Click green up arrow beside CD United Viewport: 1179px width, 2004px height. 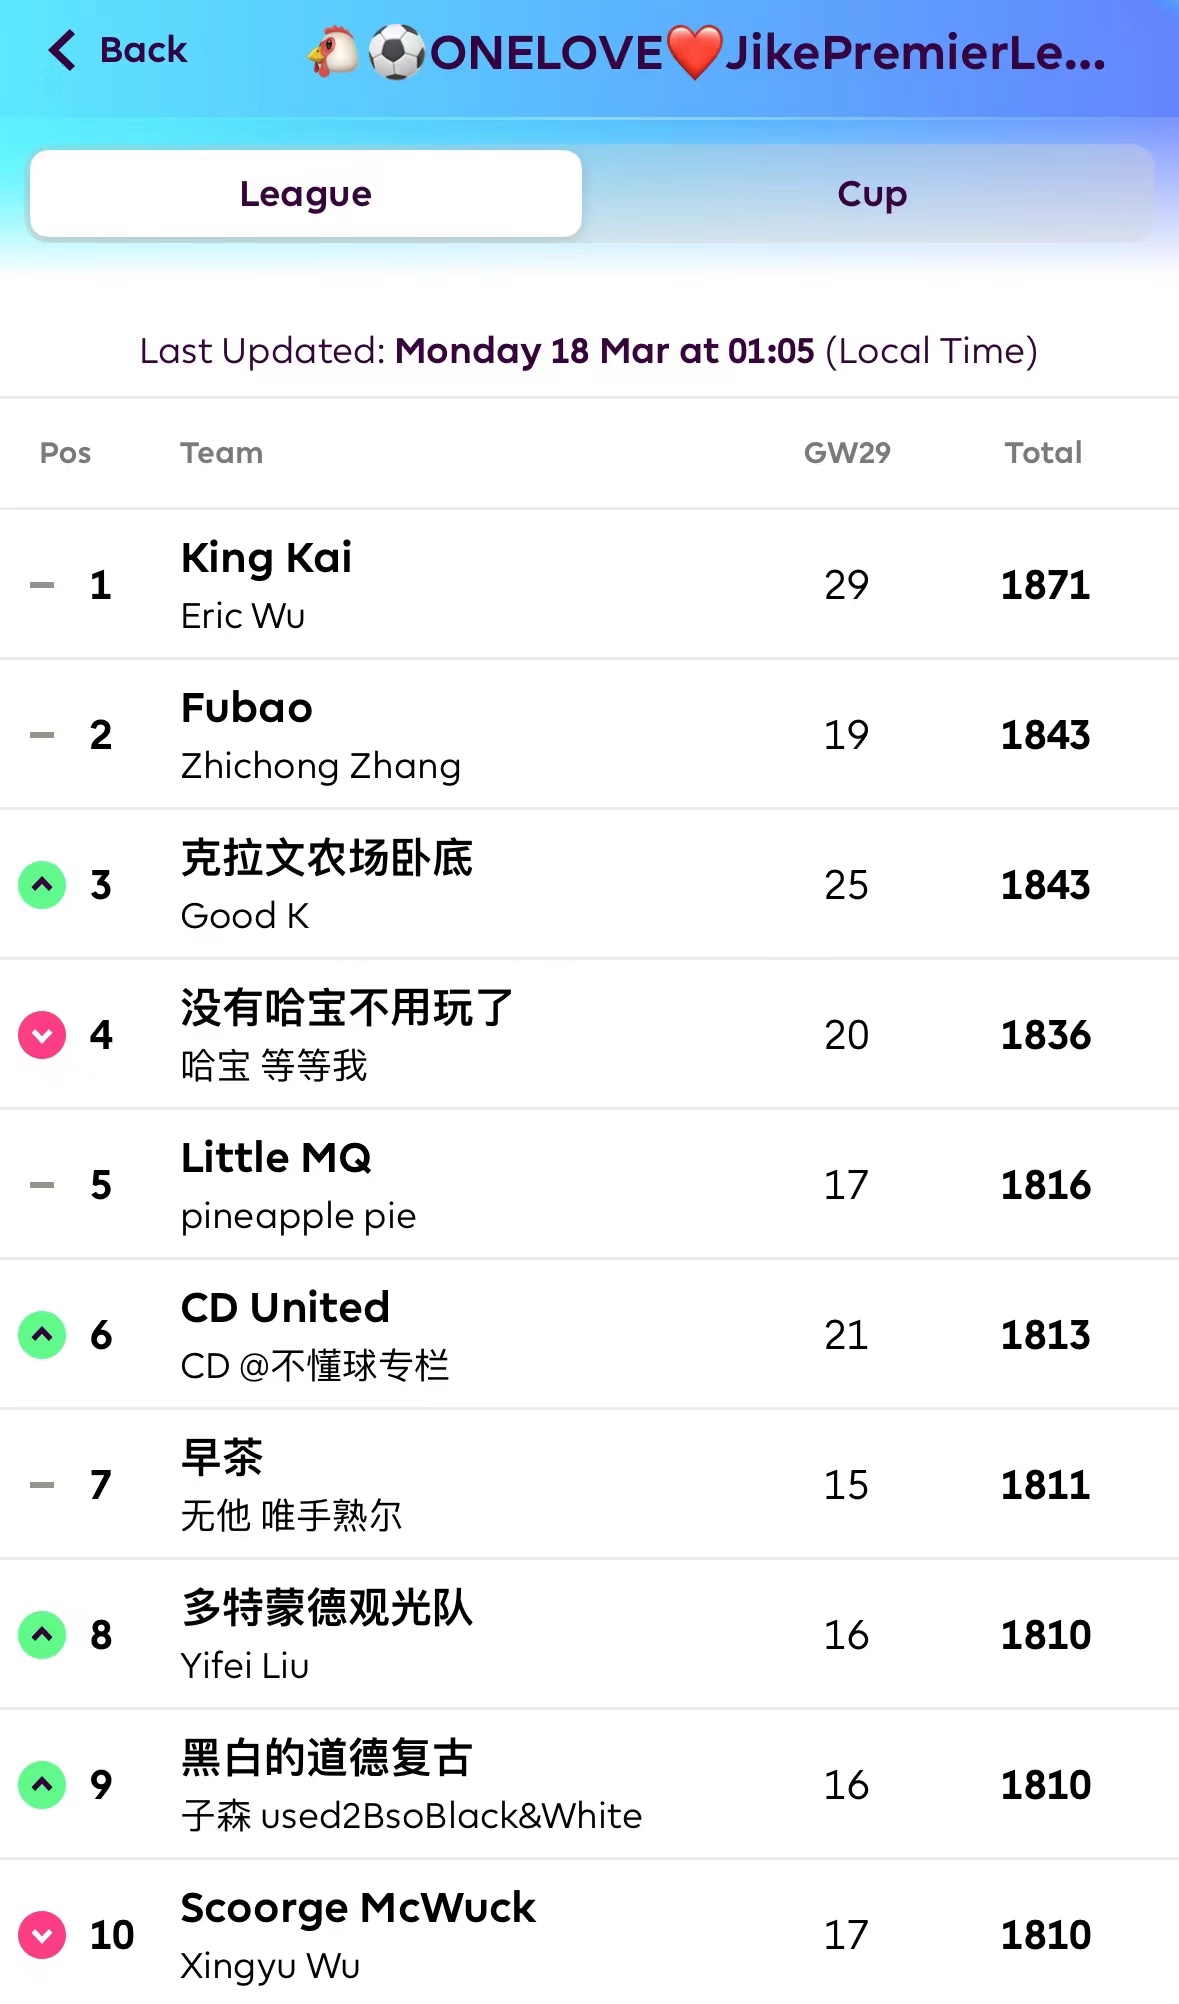tap(42, 1335)
